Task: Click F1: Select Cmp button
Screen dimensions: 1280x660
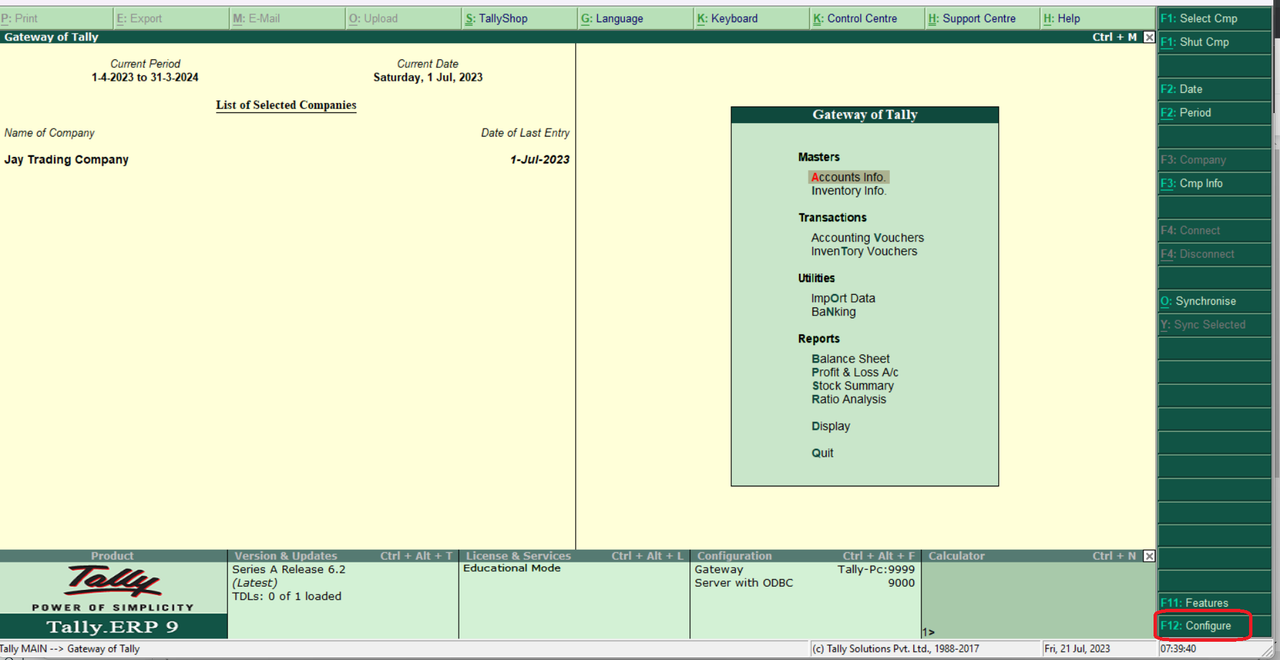Action: pos(1215,18)
